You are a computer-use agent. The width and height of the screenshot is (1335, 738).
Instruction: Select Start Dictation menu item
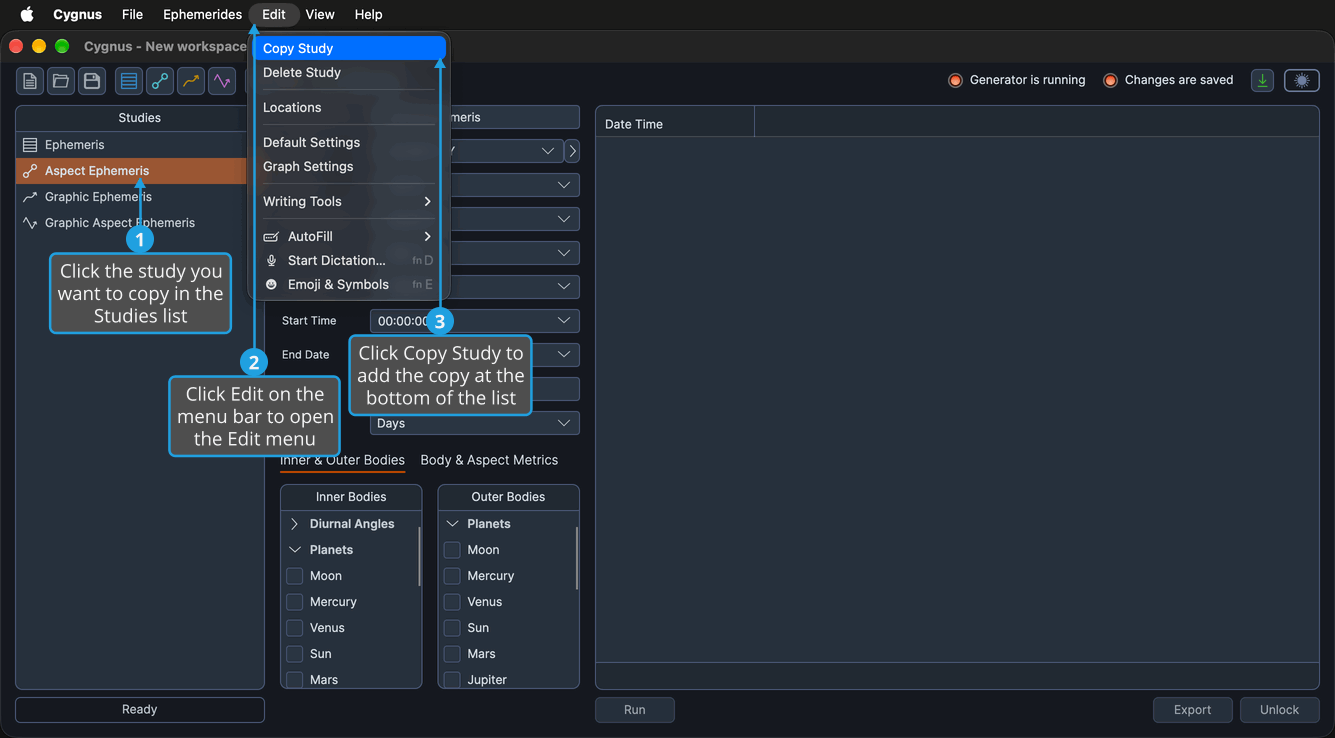coord(349,261)
